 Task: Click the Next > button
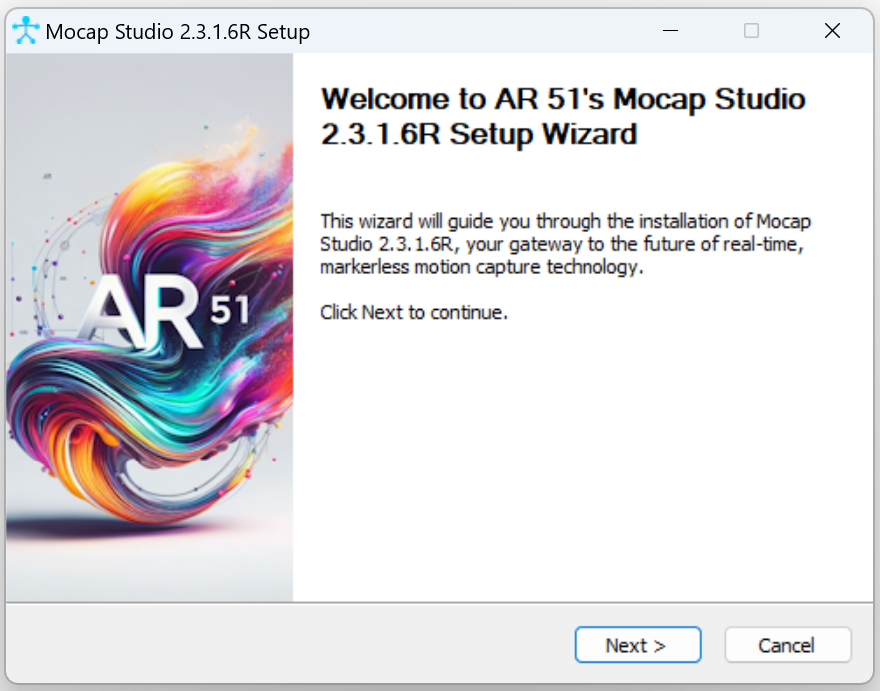click(x=638, y=645)
